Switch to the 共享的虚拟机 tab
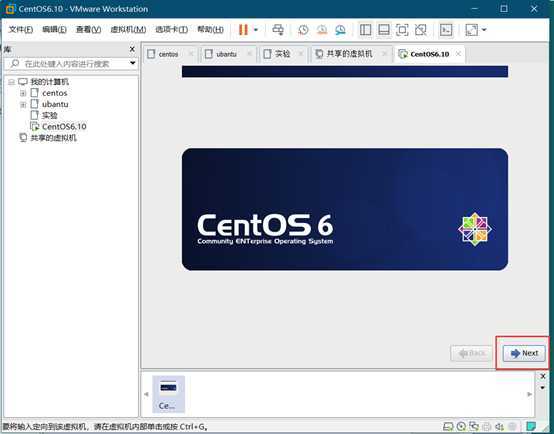The height and width of the screenshot is (434, 554). 349,54
